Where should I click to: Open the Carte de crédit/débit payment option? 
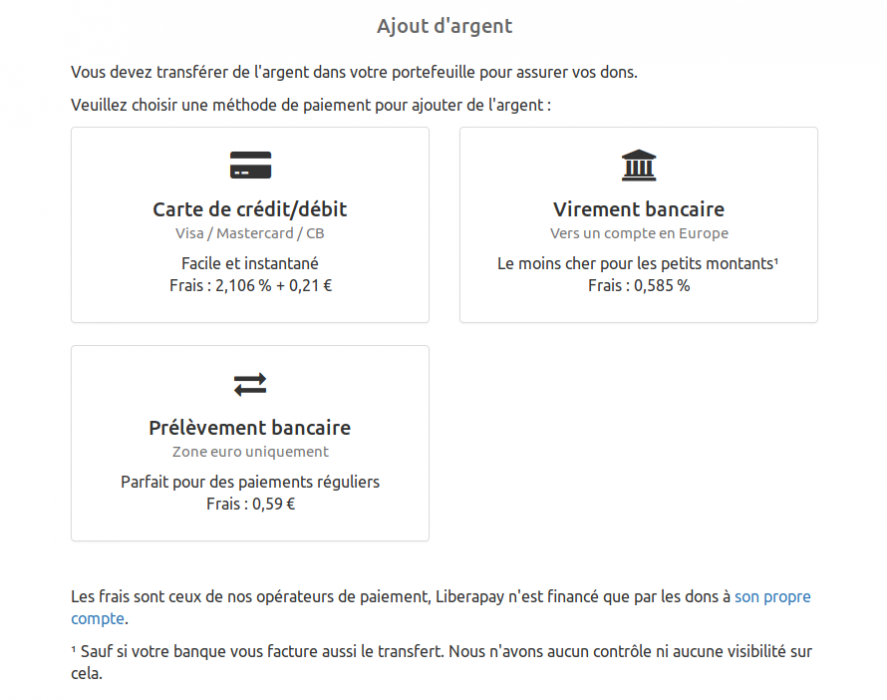pyautogui.click(x=249, y=224)
